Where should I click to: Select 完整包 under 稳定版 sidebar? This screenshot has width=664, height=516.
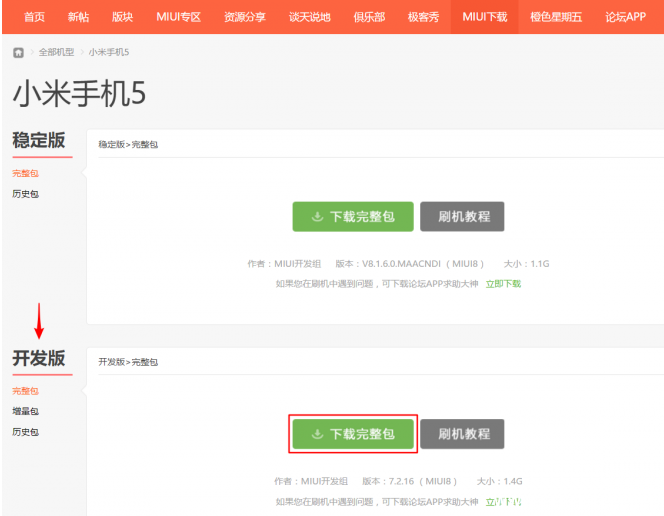pos(25,173)
